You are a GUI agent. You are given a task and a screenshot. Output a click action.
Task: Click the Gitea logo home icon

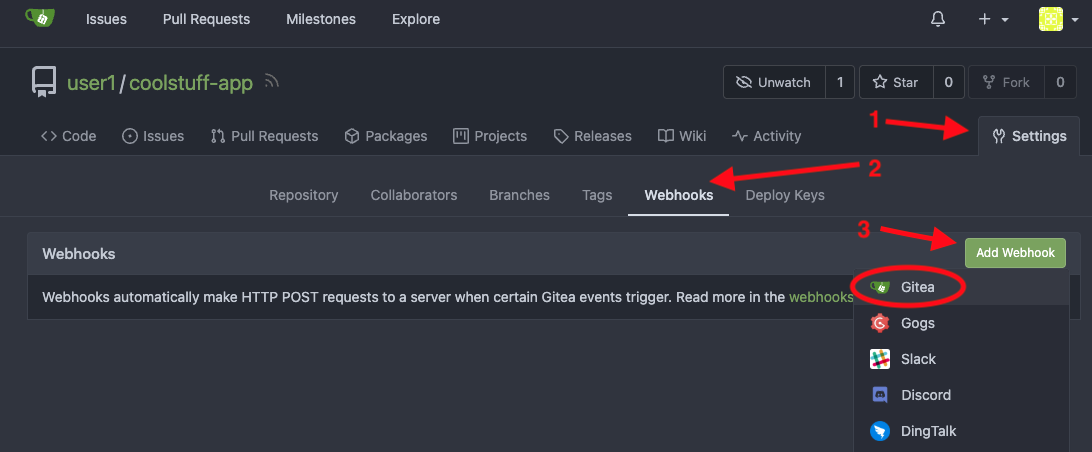pyautogui.click(x=40, y=18)
